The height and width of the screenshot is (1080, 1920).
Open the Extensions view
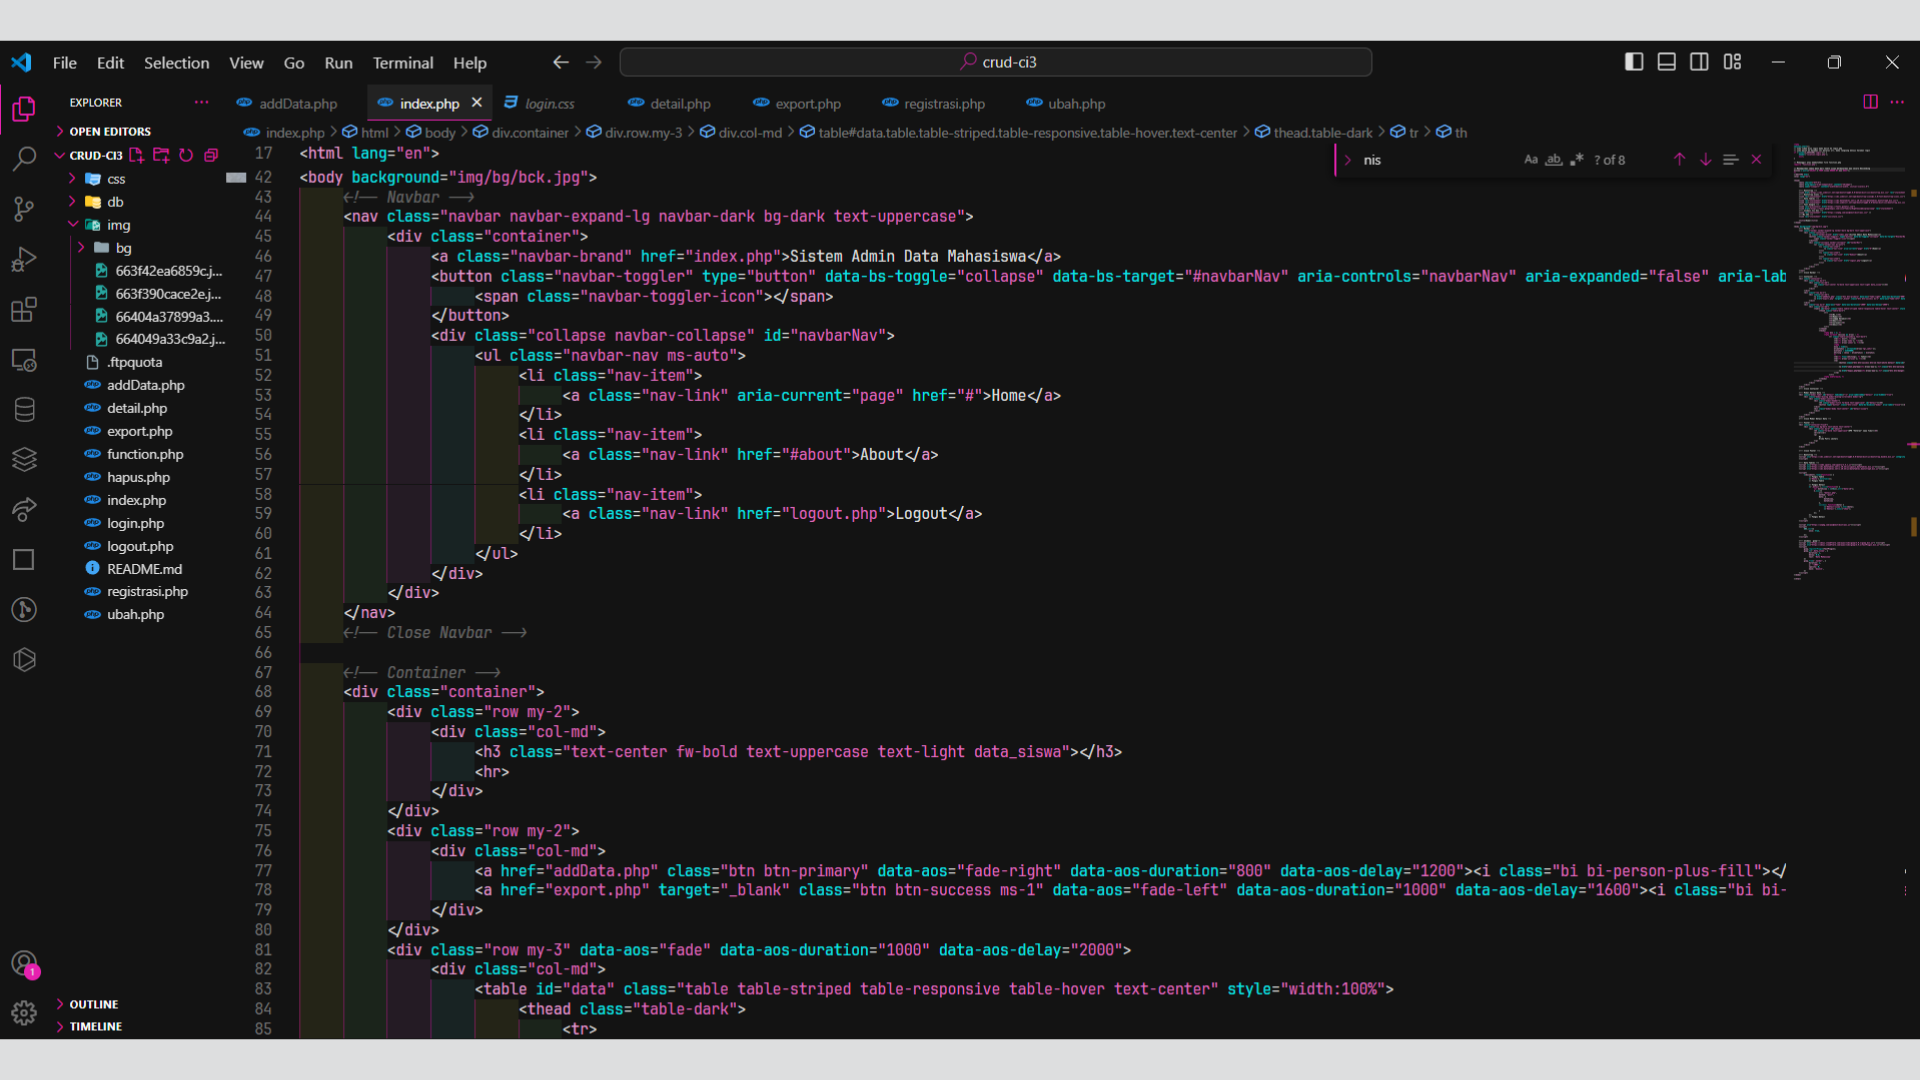coord(24,310)
